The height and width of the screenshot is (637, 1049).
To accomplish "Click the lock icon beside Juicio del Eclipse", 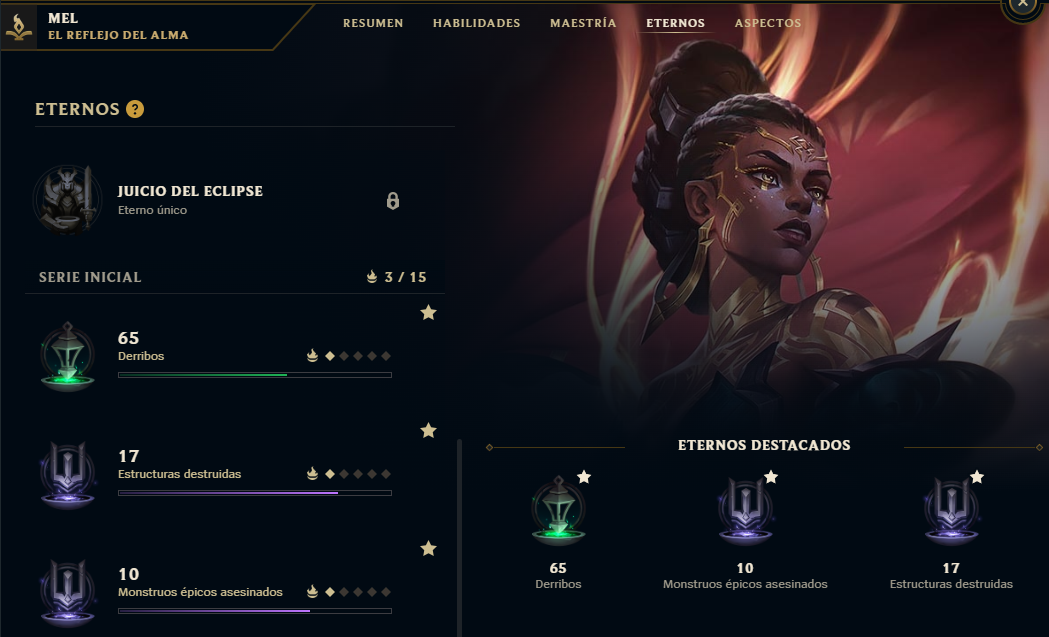I will (393, 201).
